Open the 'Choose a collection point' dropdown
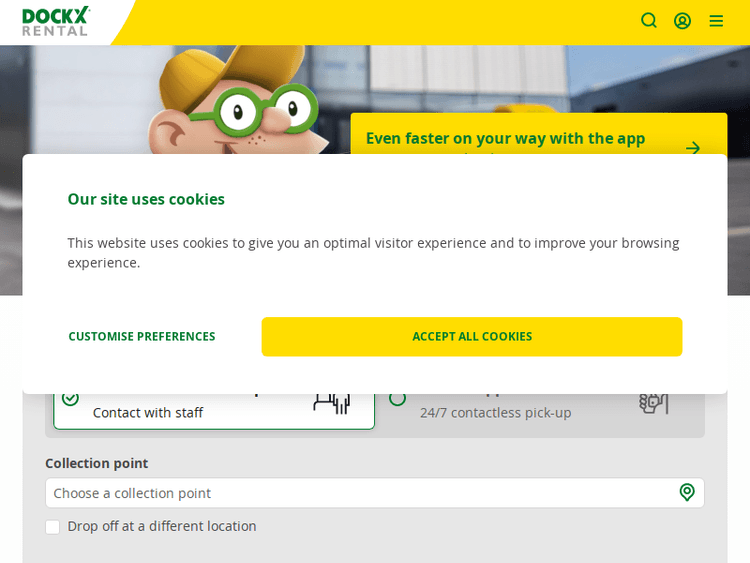 click(x=360, y=493)
